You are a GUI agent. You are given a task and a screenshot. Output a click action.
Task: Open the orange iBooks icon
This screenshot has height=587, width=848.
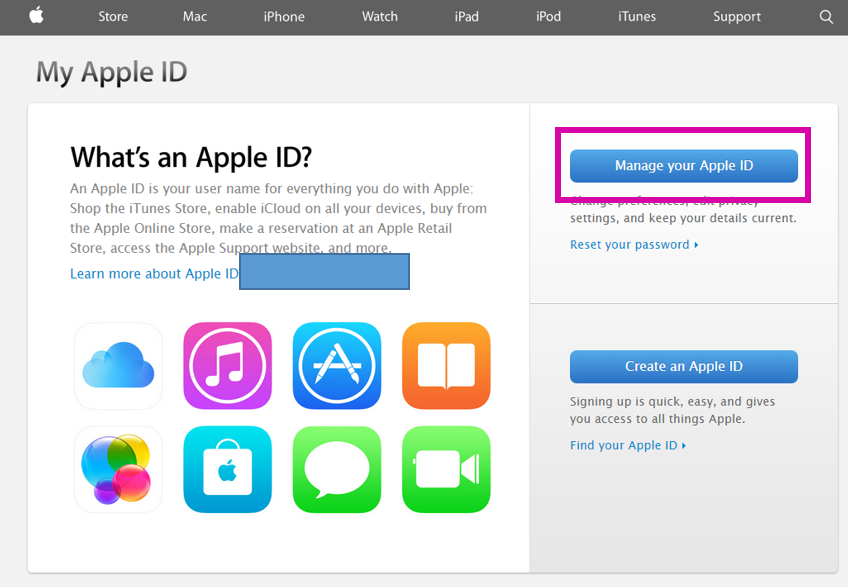pyautogui.click(x=446, y=366)
